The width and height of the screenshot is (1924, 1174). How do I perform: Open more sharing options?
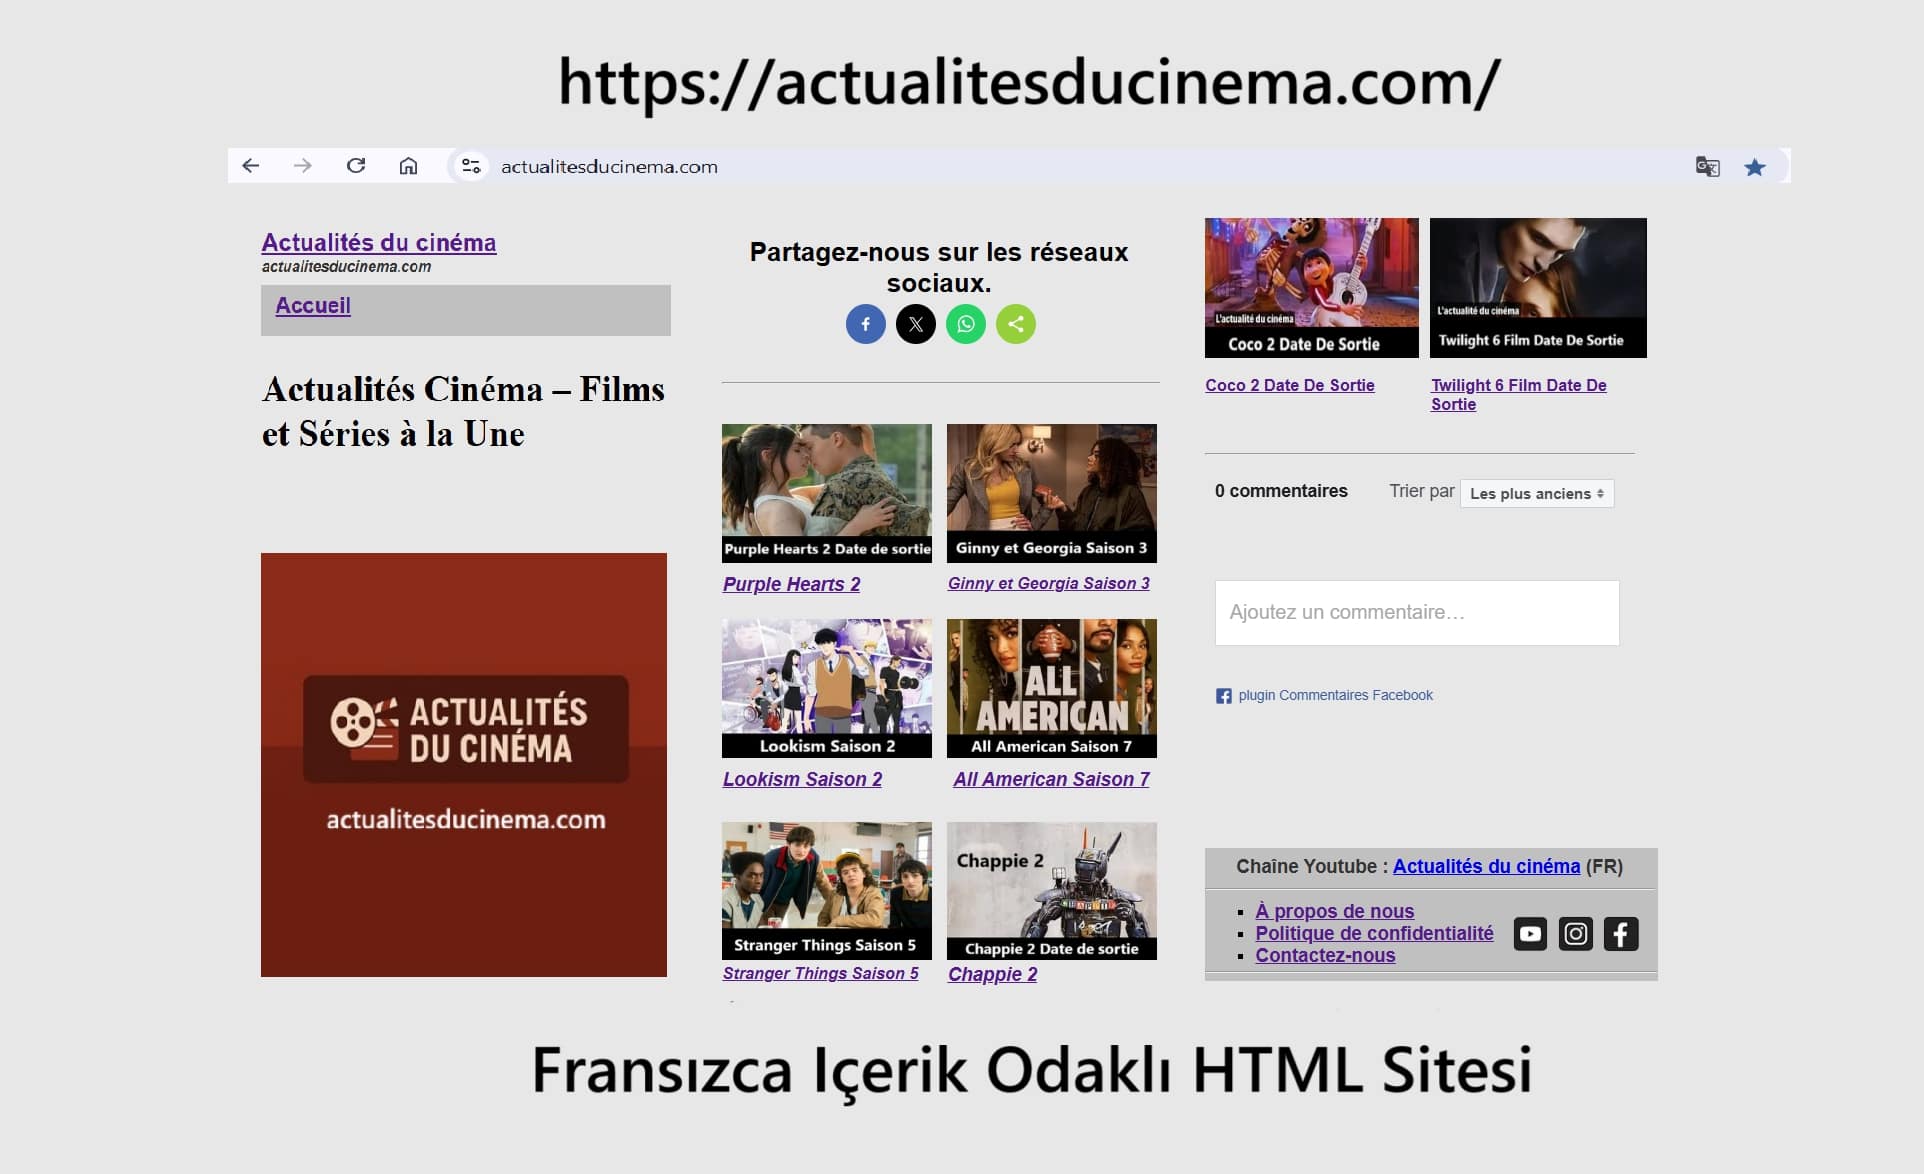(1016, 323)
